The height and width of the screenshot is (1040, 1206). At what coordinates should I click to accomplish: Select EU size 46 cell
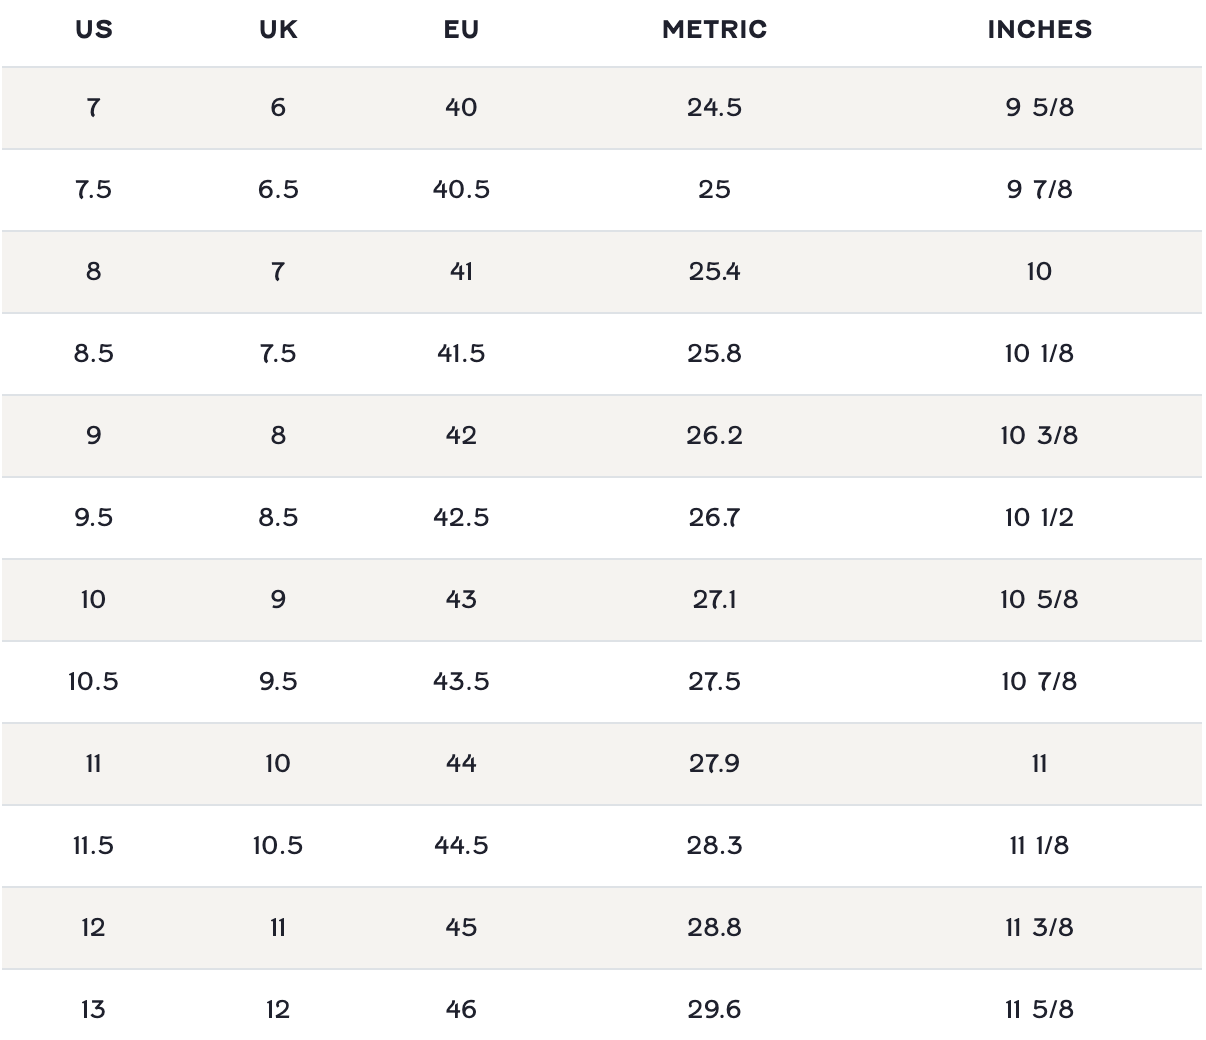click(461, 1009)
